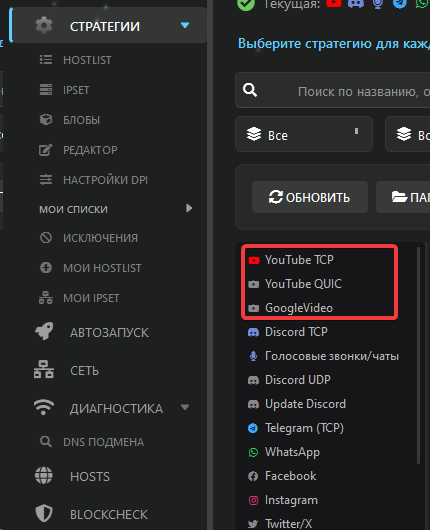Image resolution: width=430 pixels, height=530 pixels.
Task: Expand the МОИ СПИСКИ arrow
Action: click(189, 208)
